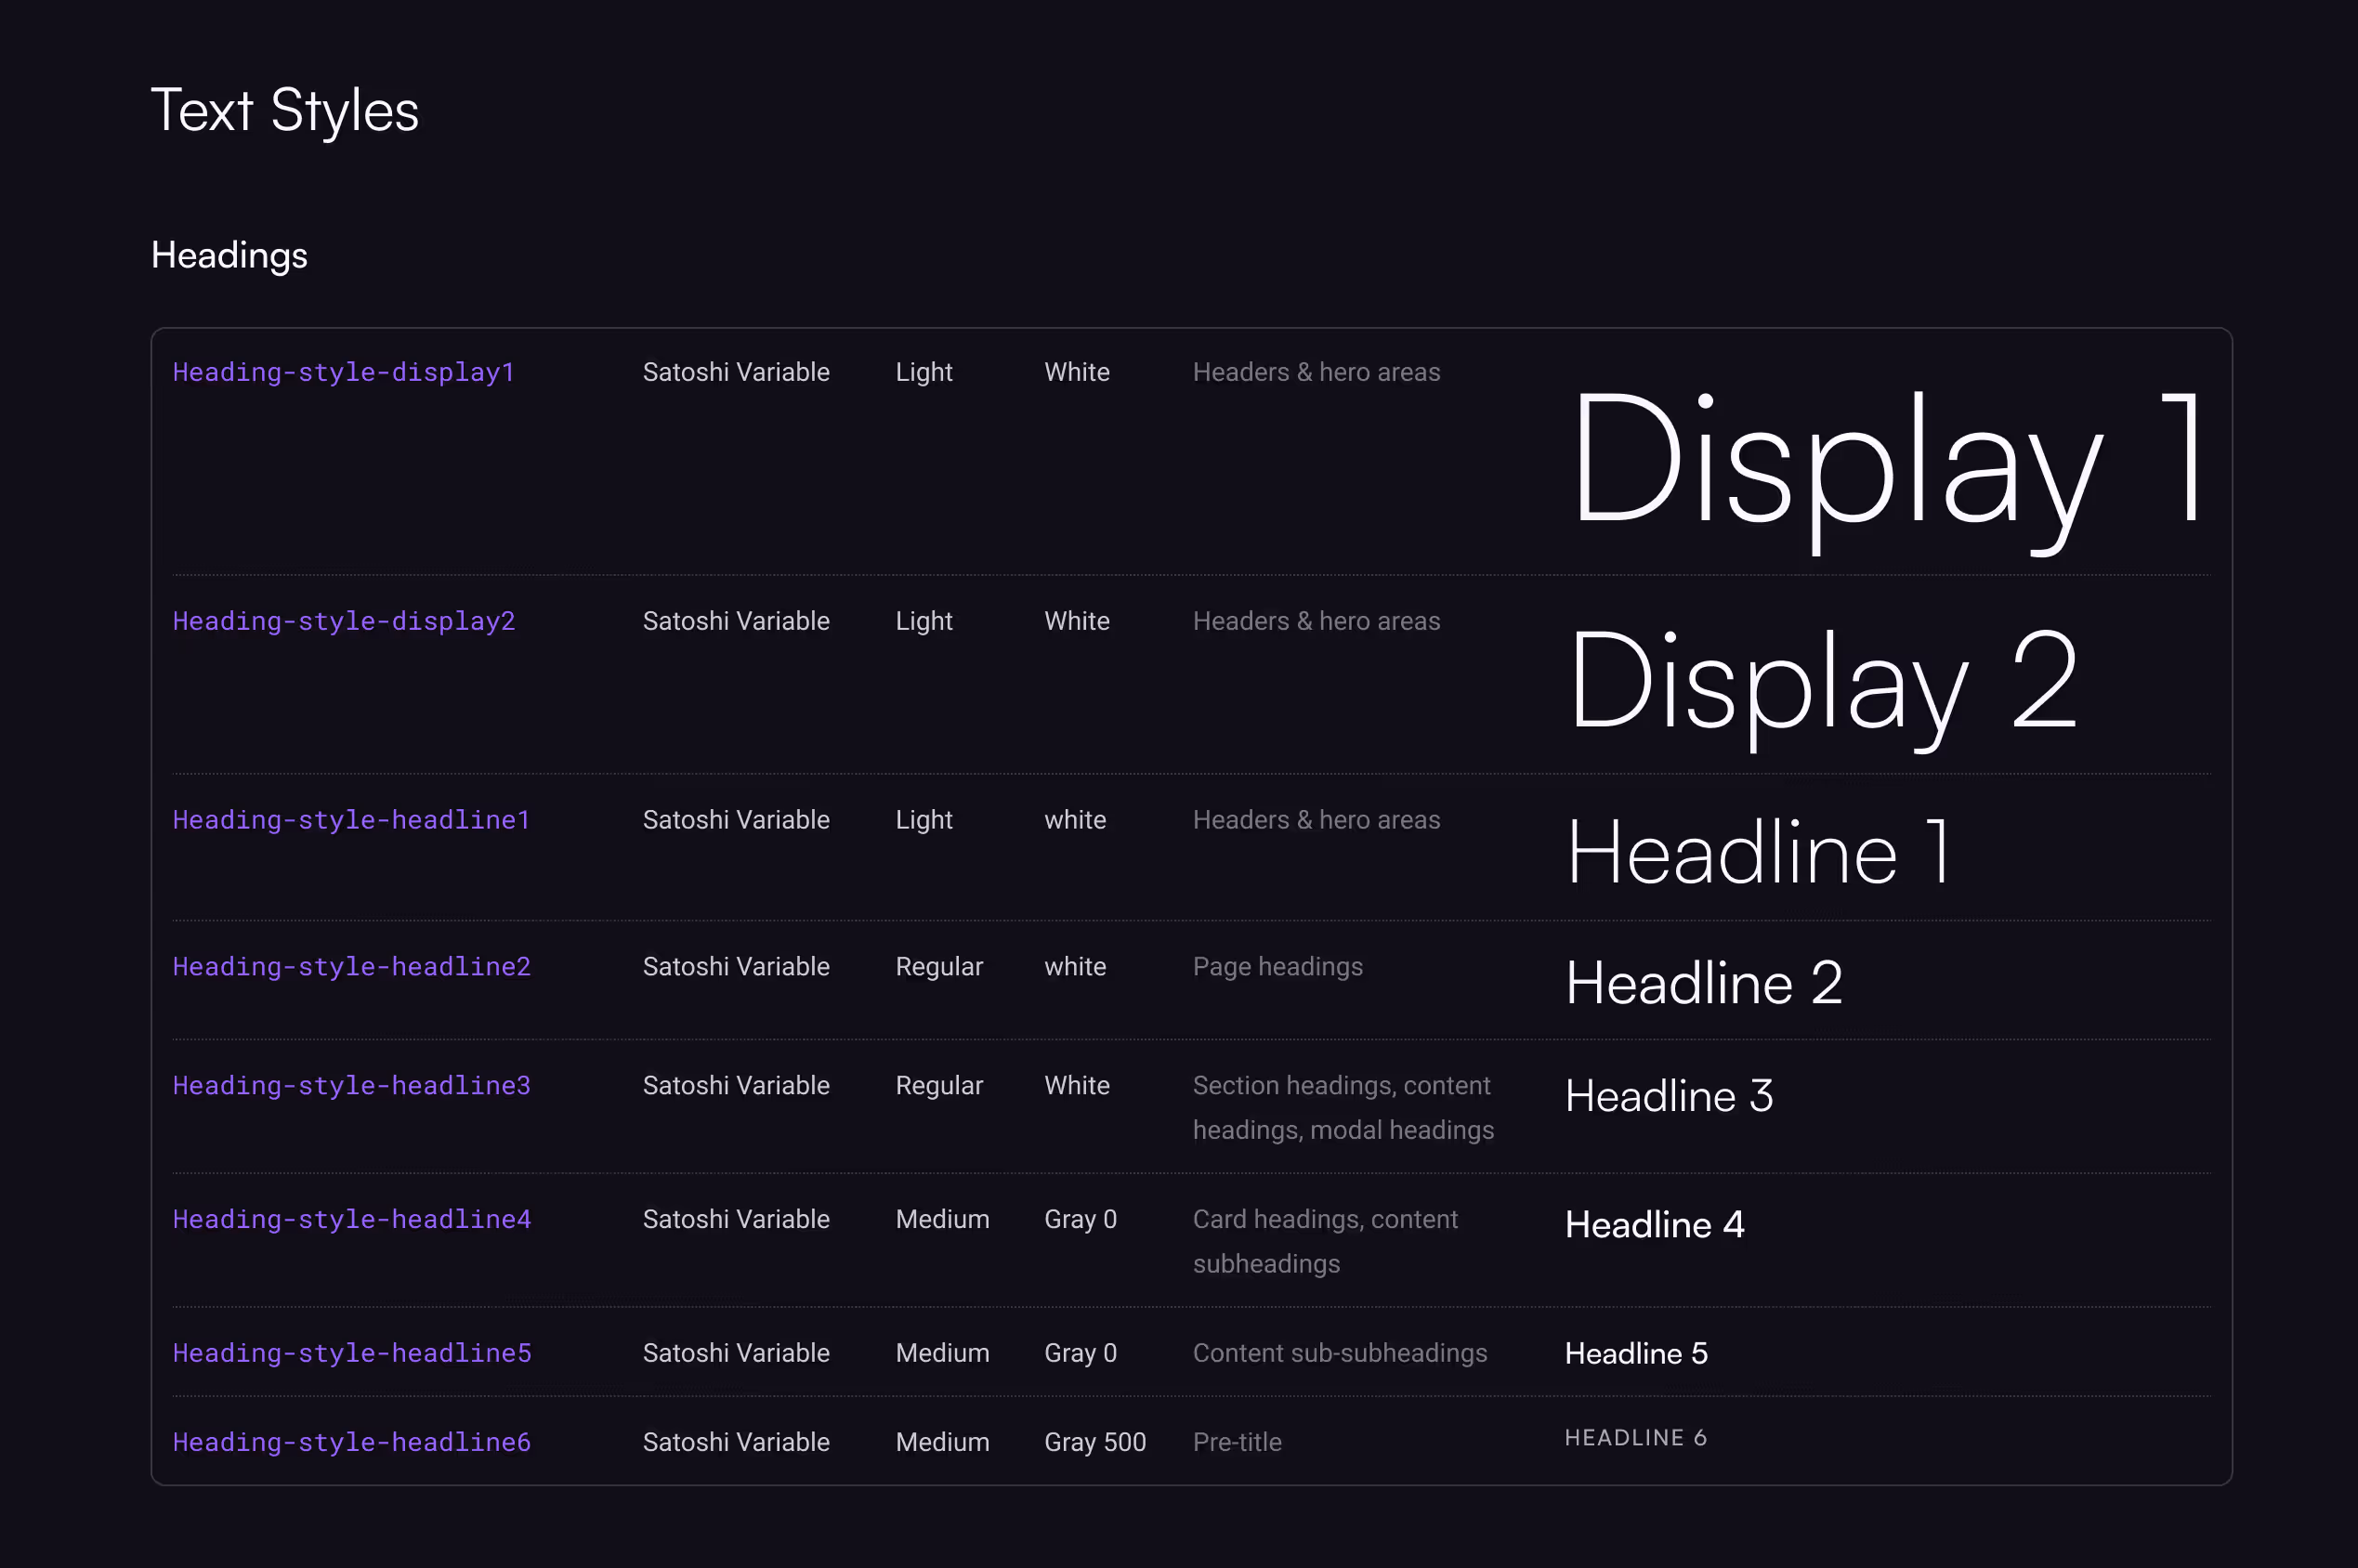Viewport: 2358px width, 1568px height.
Task: Select Heading-style-headline6 style label
Action: (x=351, y=1442)
